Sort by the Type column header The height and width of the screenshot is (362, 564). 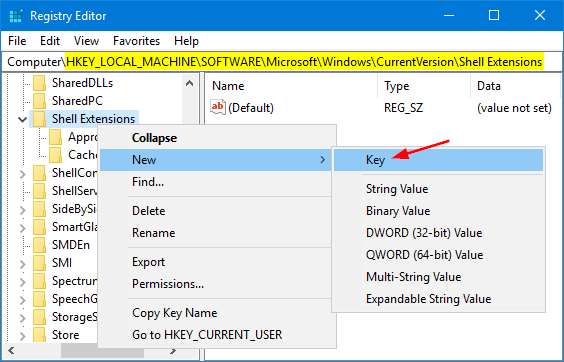[424, 86]
